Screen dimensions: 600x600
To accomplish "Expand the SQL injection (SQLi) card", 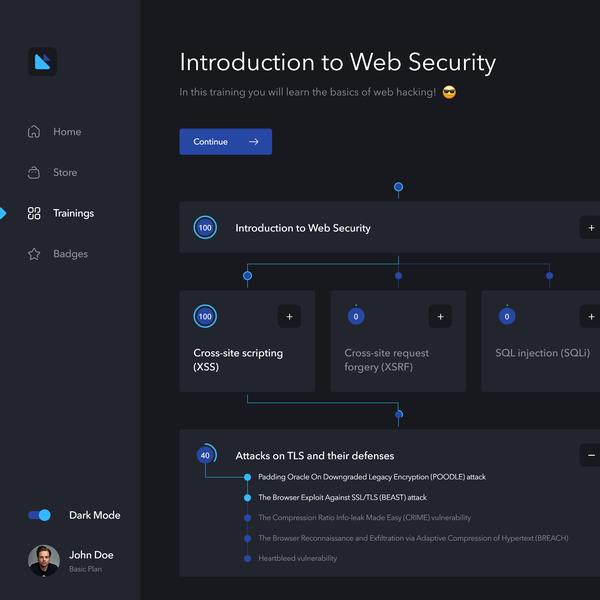I will coord(591,316).
